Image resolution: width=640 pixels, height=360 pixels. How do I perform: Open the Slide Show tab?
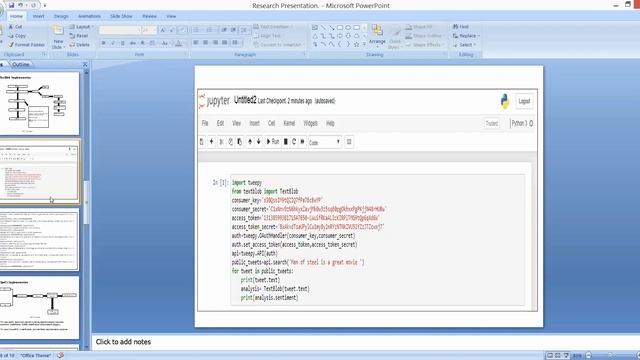click(121, 16)
